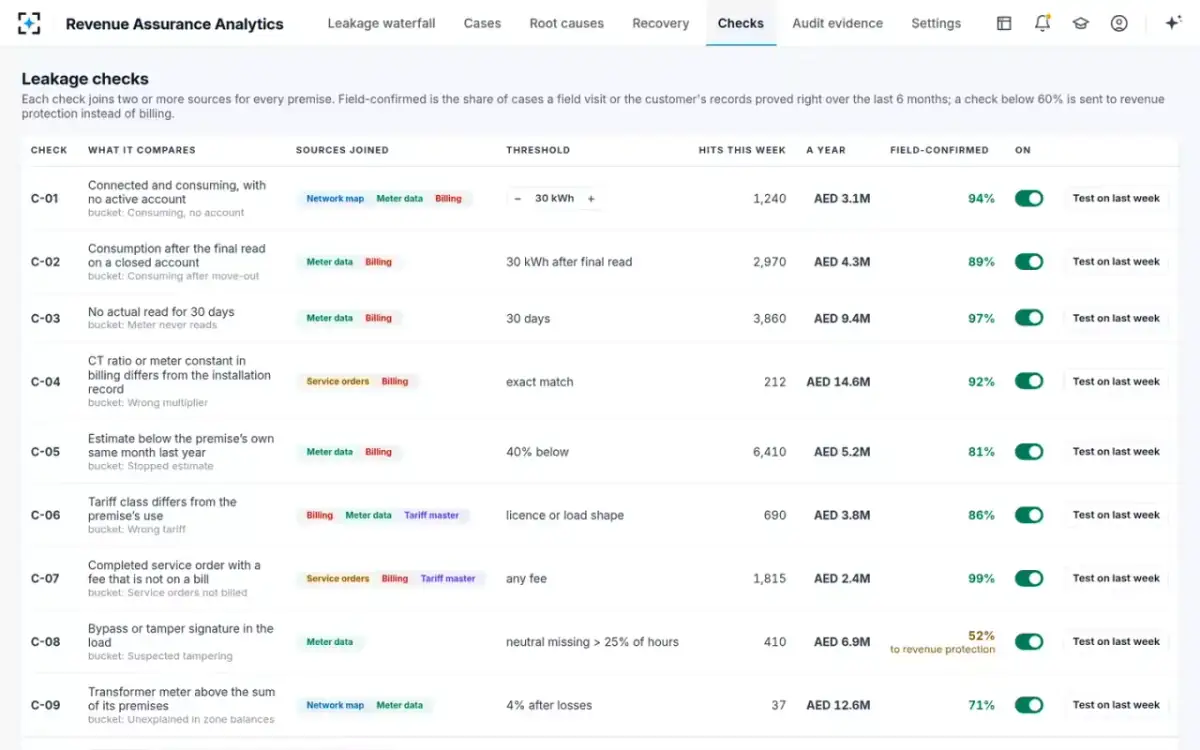Test check C-09 on last week
The width and height of the screenshot is (1200, 750).
(1116, 704)
